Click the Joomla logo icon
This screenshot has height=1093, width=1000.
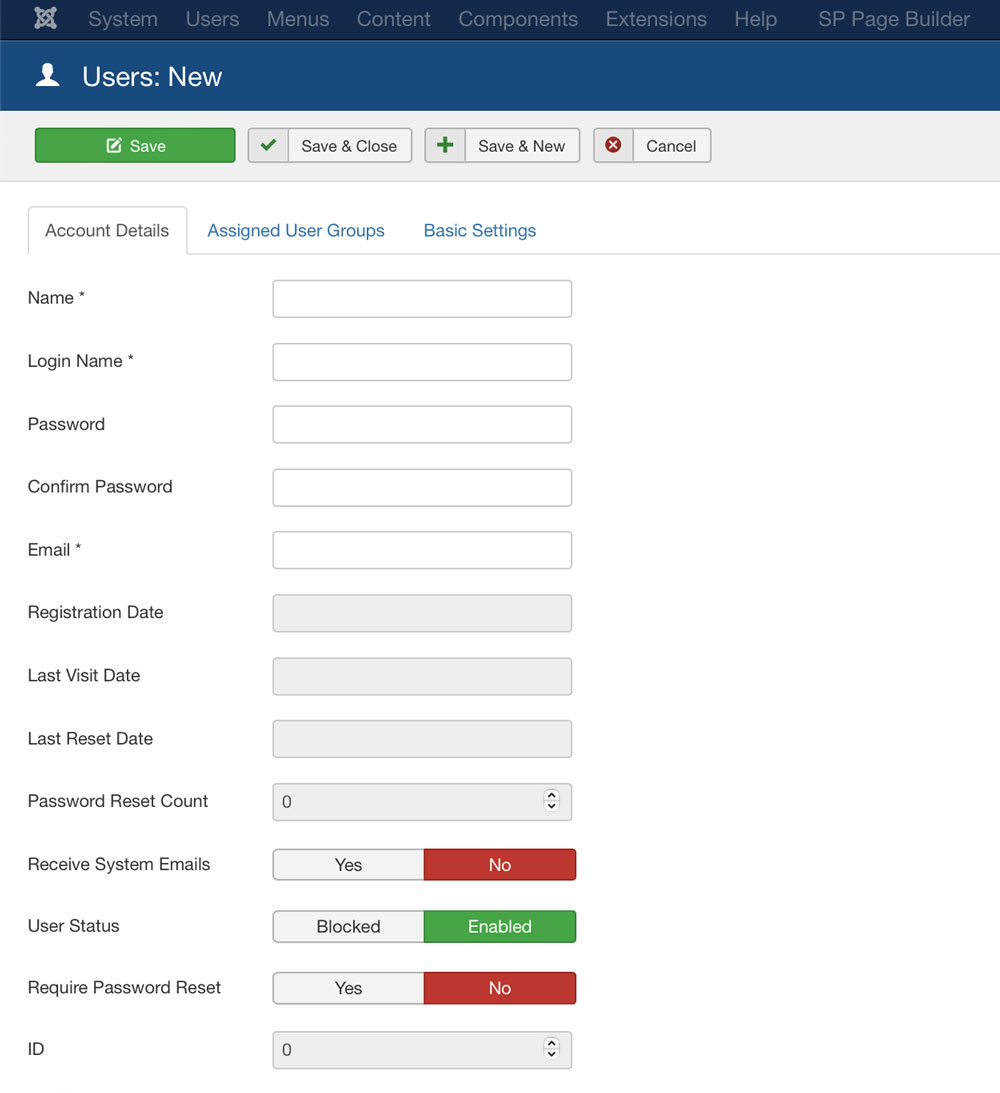45,18
